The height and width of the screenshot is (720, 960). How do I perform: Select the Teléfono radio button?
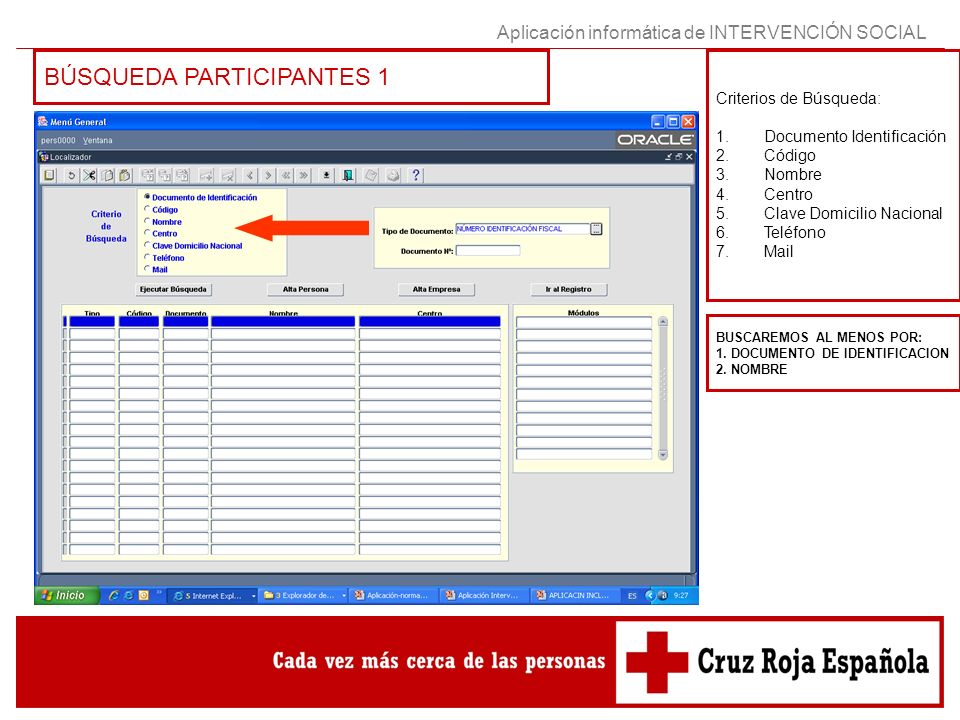coord(147,257)
